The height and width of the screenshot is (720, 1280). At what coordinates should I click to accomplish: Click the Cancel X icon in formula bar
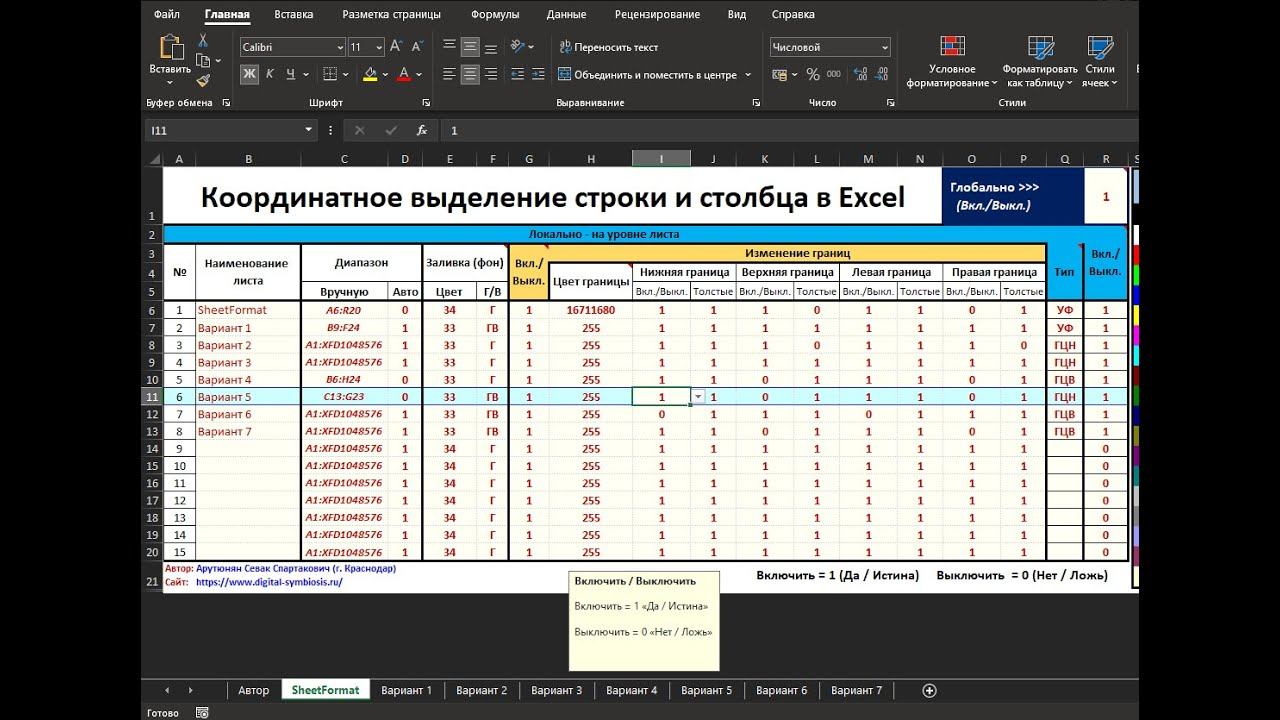[360, 130]
